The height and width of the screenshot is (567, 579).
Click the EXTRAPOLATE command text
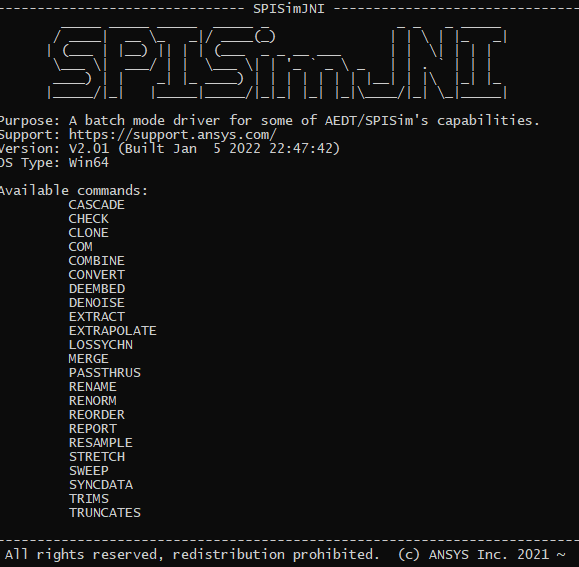click(x=113, y=331)
